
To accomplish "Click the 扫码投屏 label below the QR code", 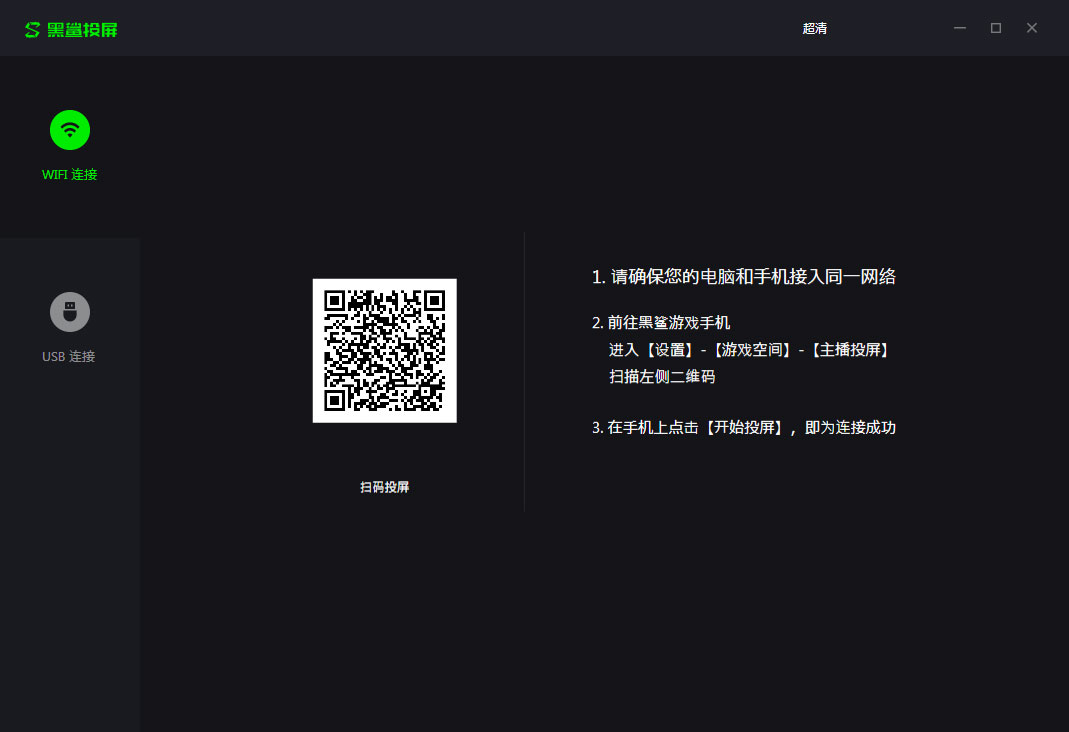I will 384,487.
